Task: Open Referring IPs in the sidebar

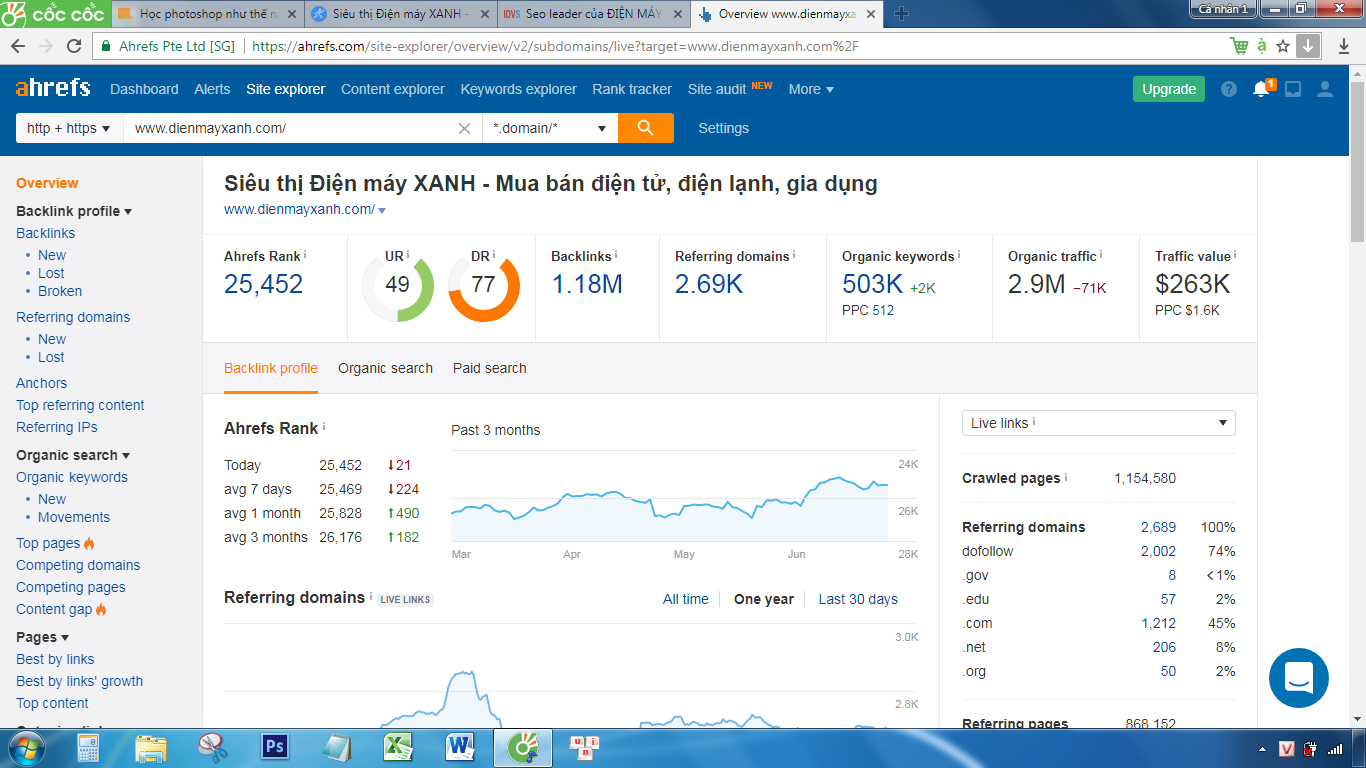Action: [57, 427]
